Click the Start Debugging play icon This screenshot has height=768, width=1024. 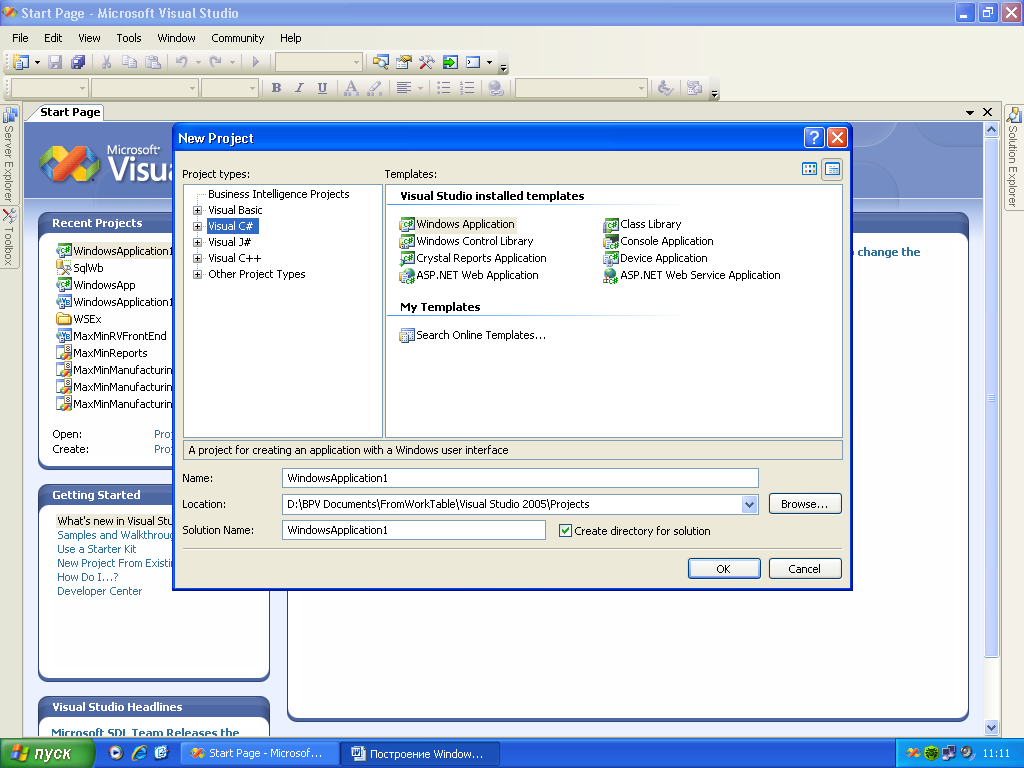[255, 62]
